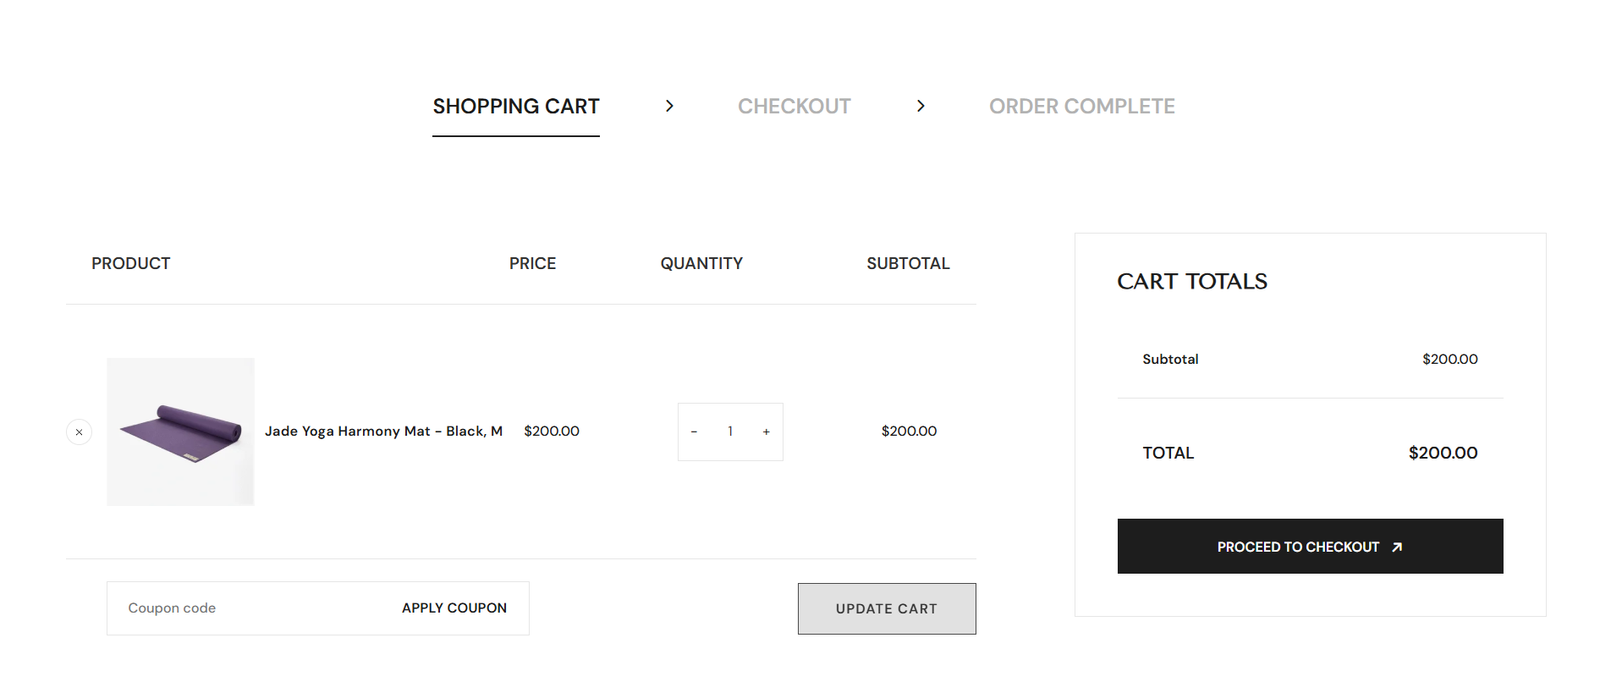The image size is (1600, 693).
Task: Click the Cart Totals heading
Action: click(1192, 282)
